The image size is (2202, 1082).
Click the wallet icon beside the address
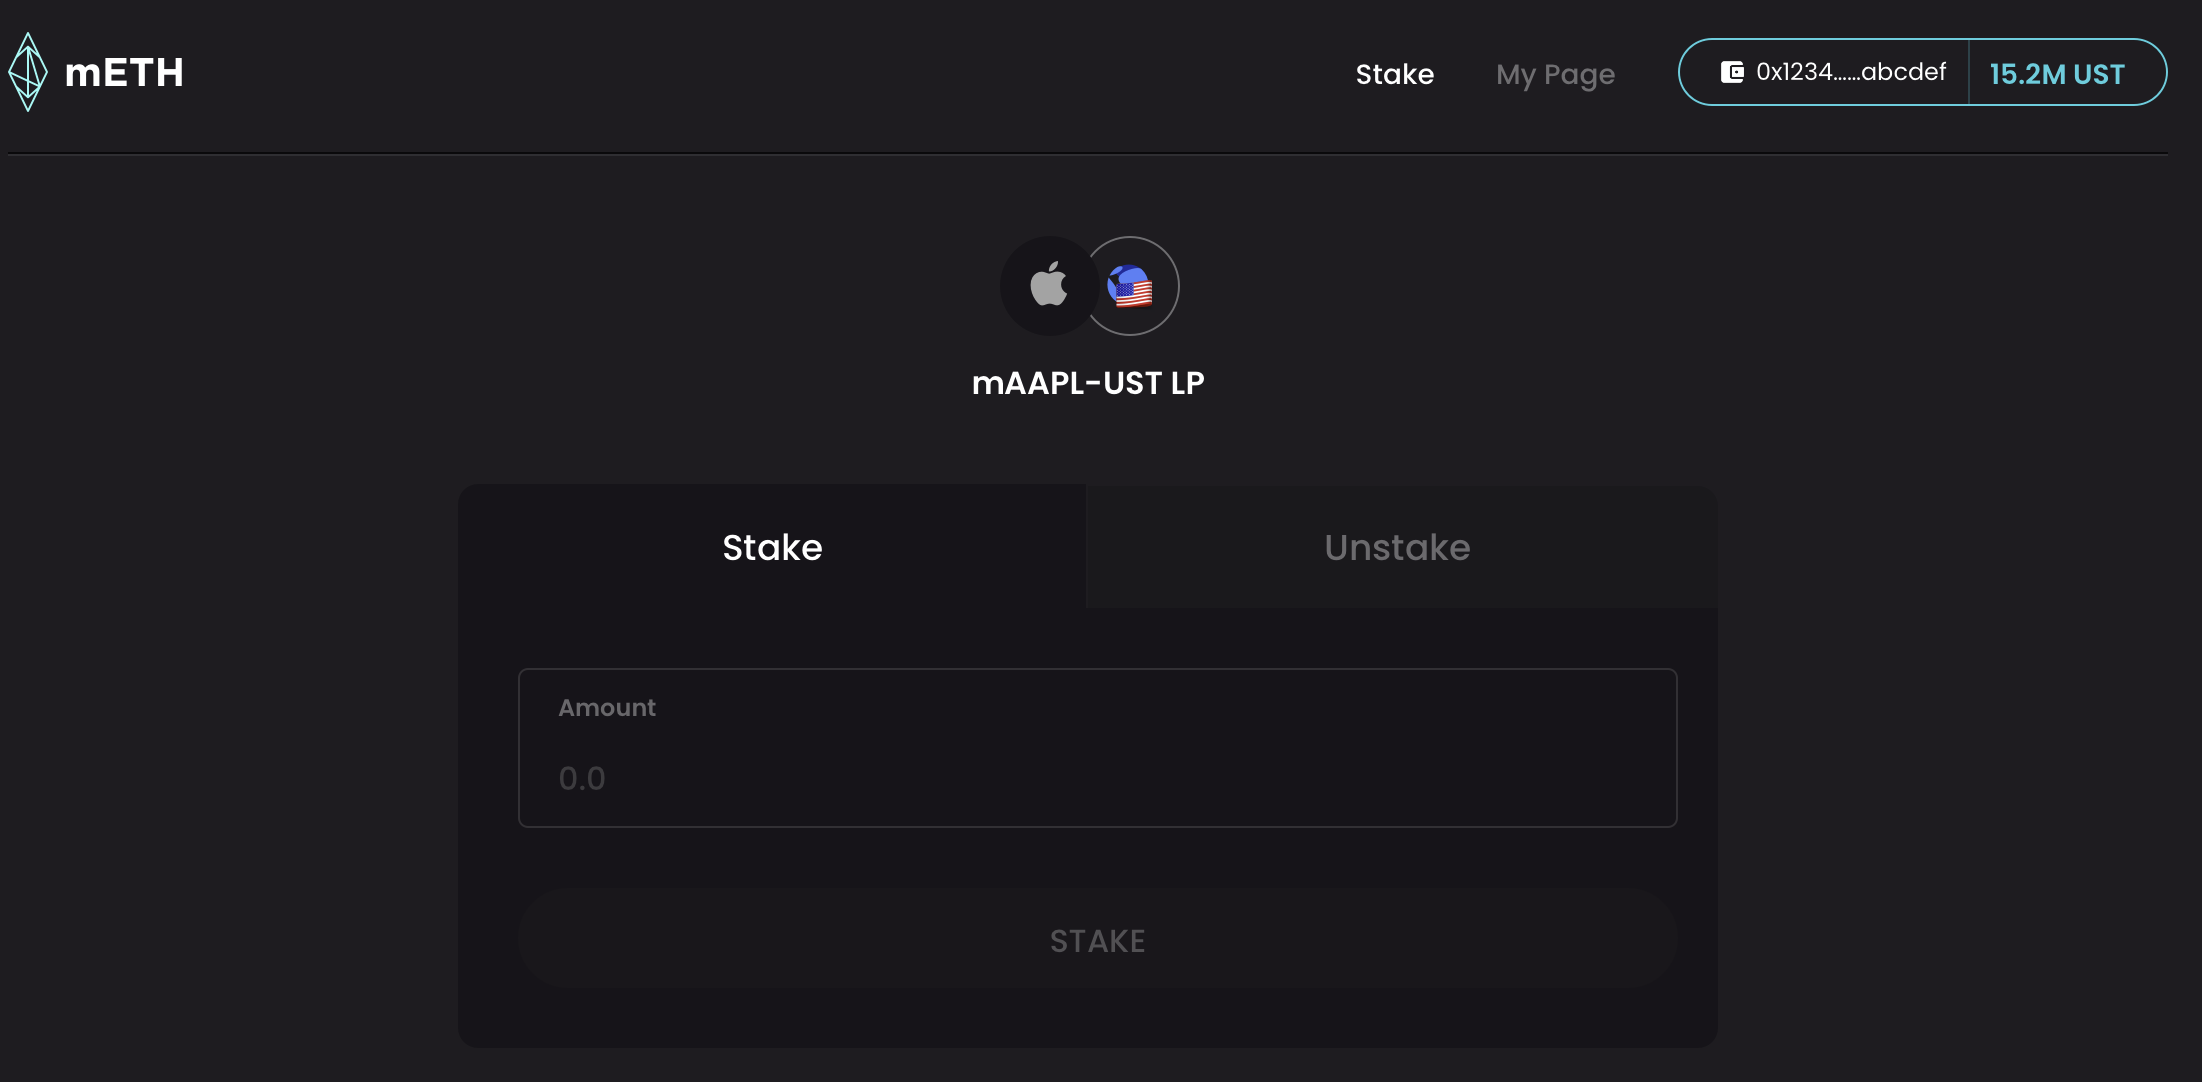1732,72
